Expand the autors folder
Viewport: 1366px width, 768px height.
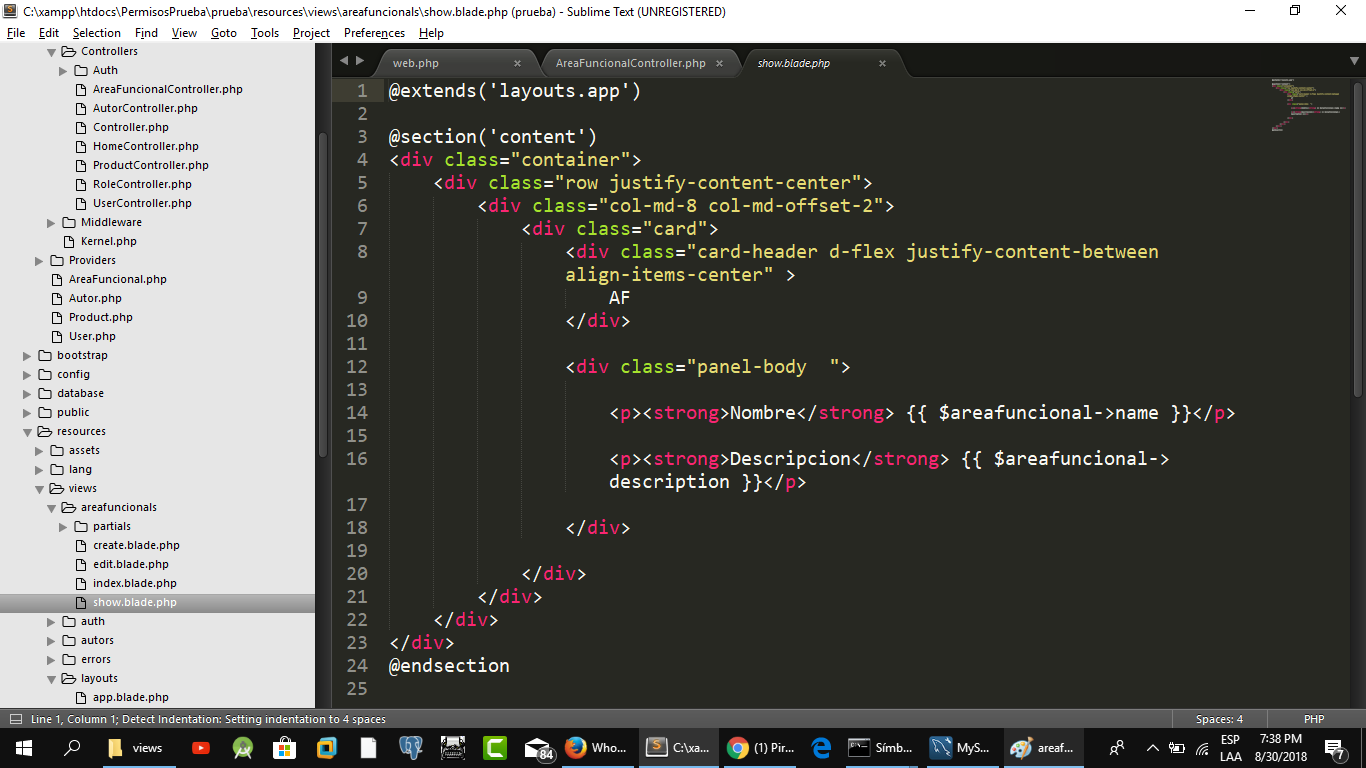52,640
